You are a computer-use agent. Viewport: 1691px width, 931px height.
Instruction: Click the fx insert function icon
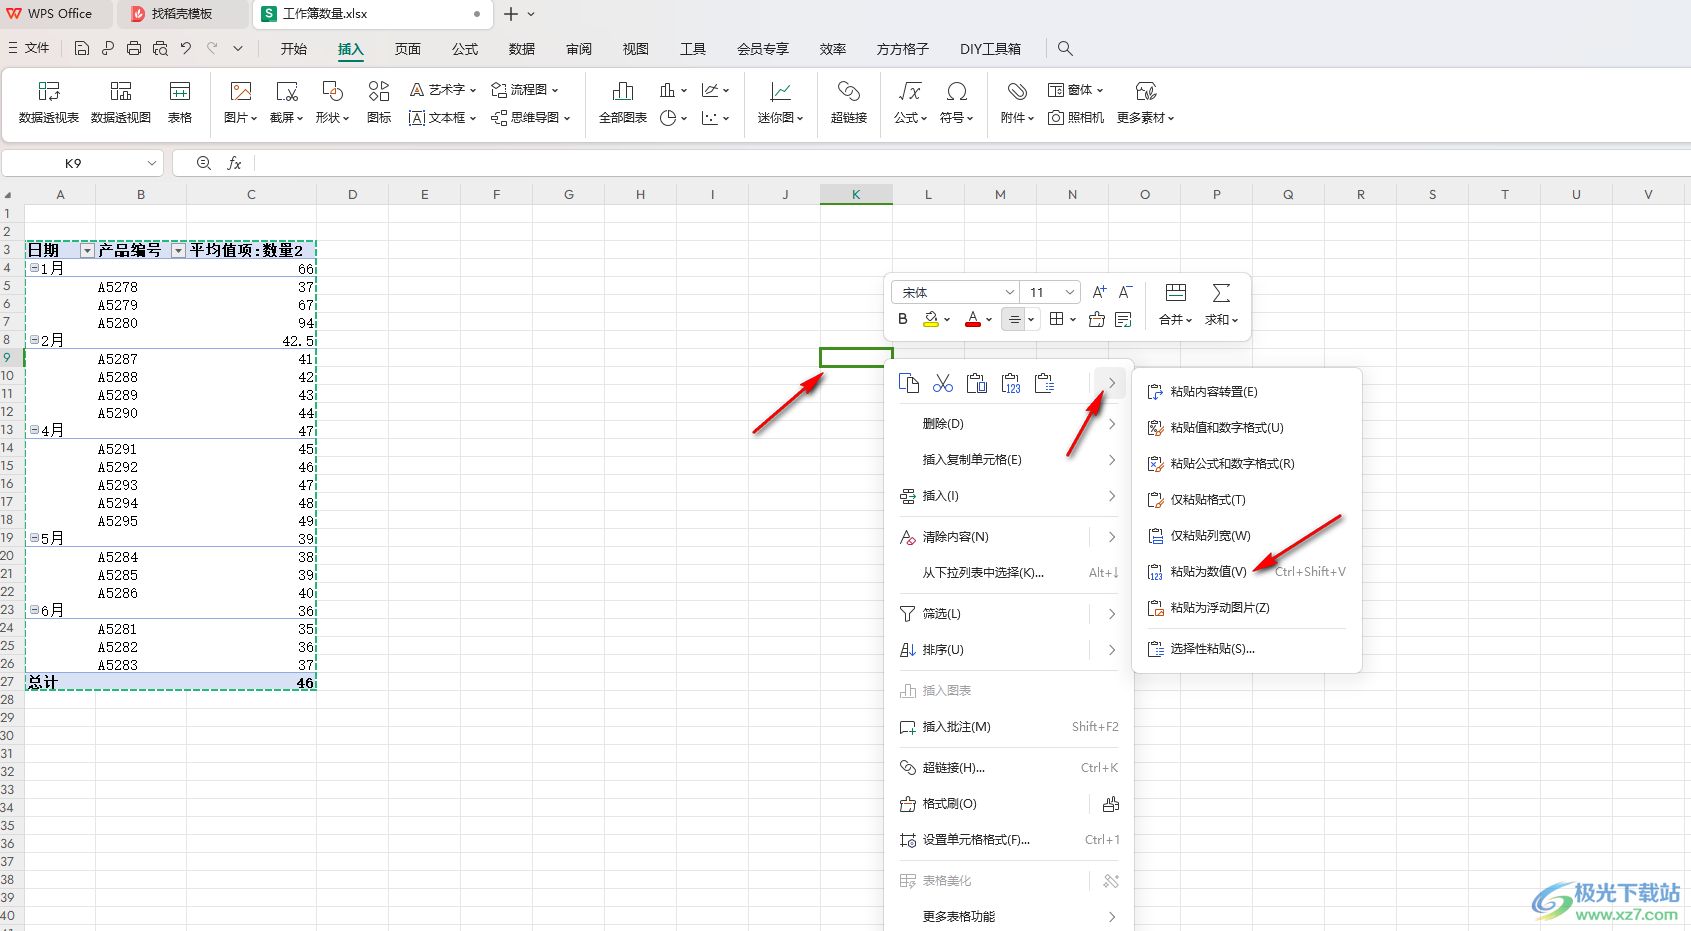click(234, 163)
